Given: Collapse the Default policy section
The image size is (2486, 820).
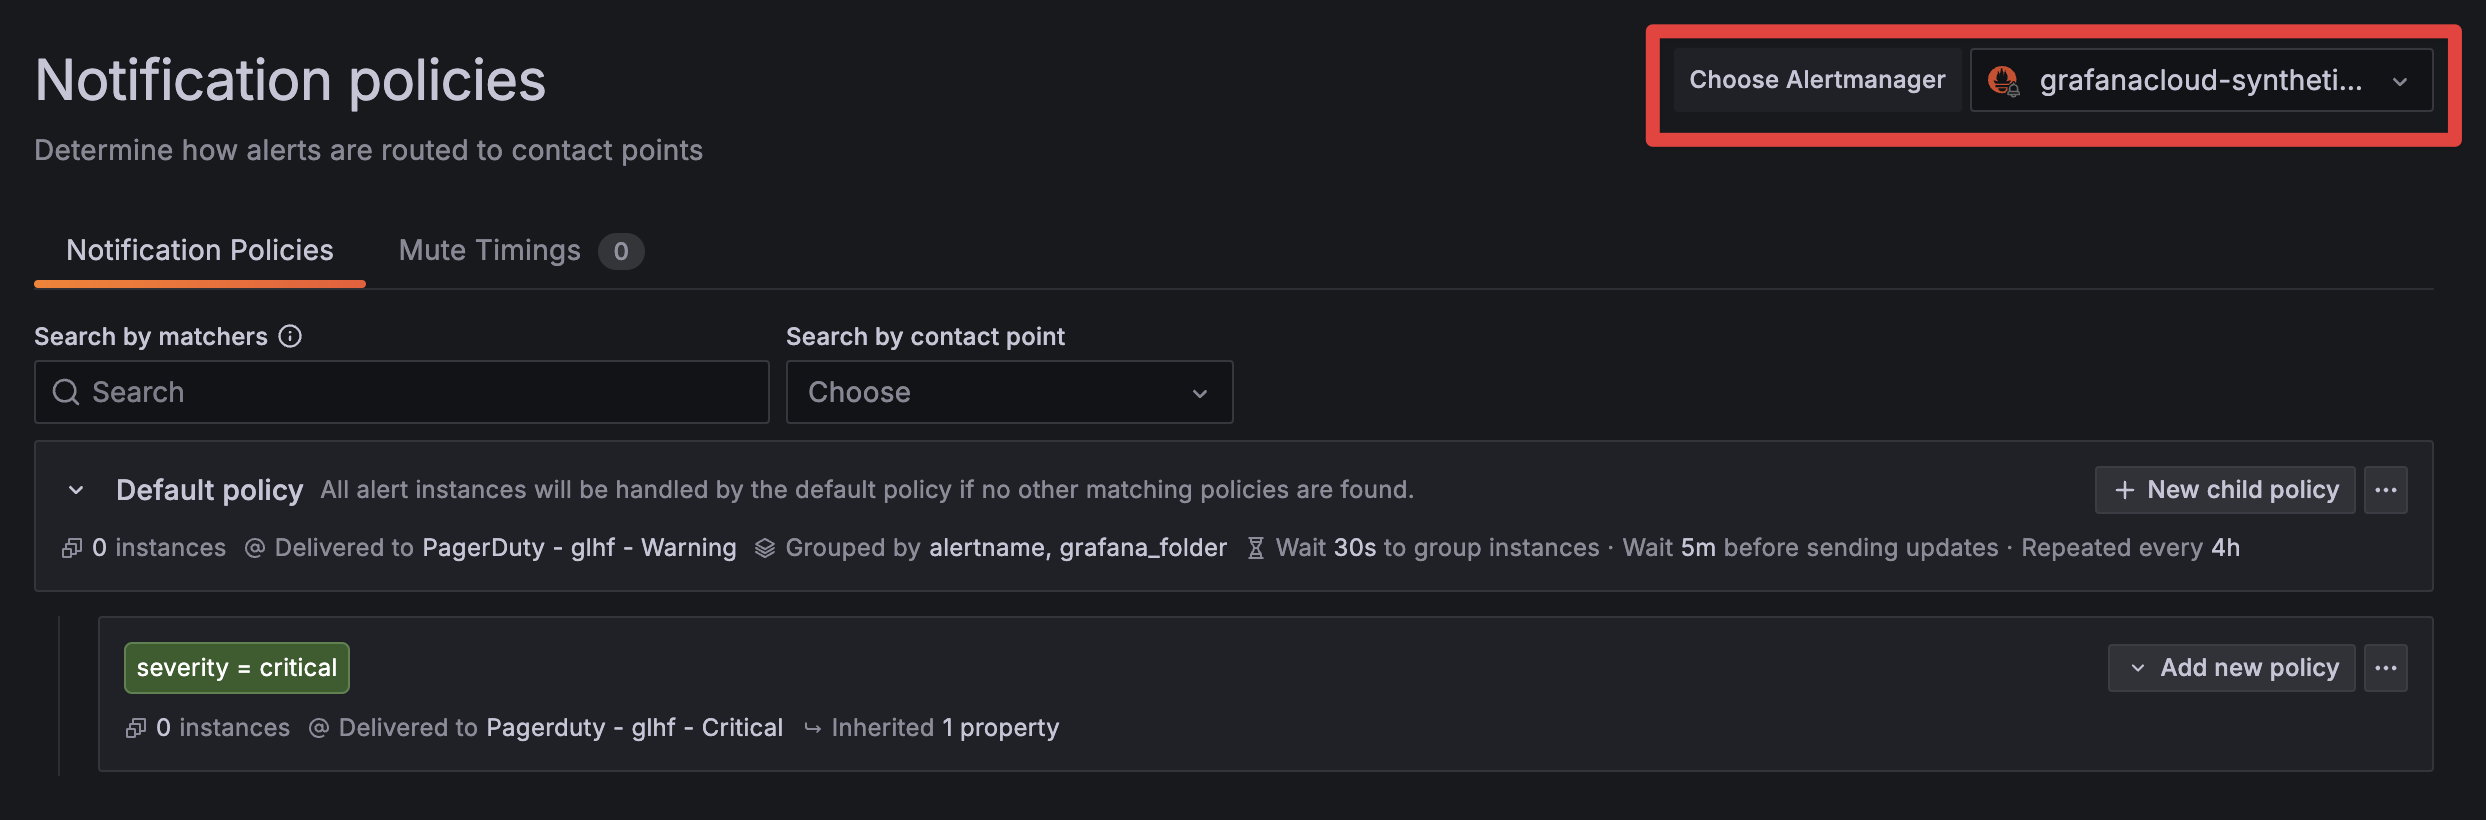Looking at the screenshot, I should coord(76,490).
